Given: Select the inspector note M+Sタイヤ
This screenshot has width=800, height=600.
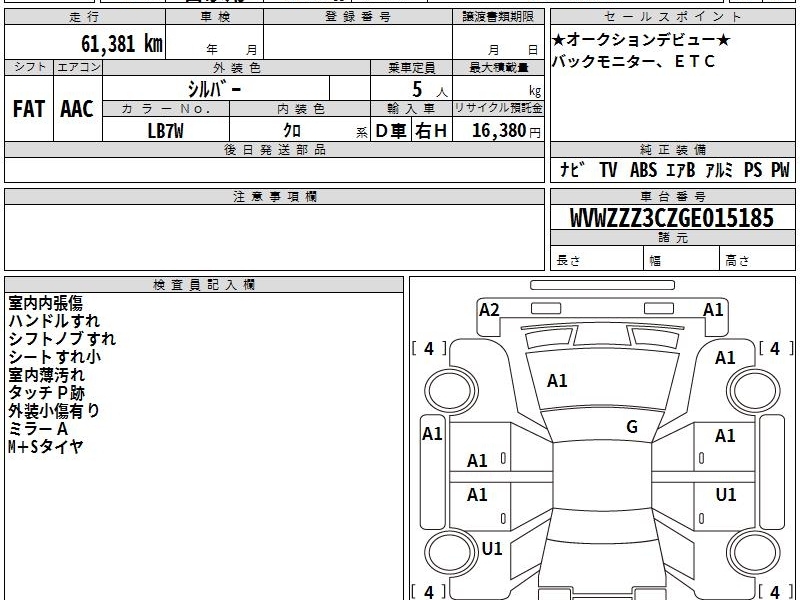Looking at the screenshot, I should click(x=45, y=447).
